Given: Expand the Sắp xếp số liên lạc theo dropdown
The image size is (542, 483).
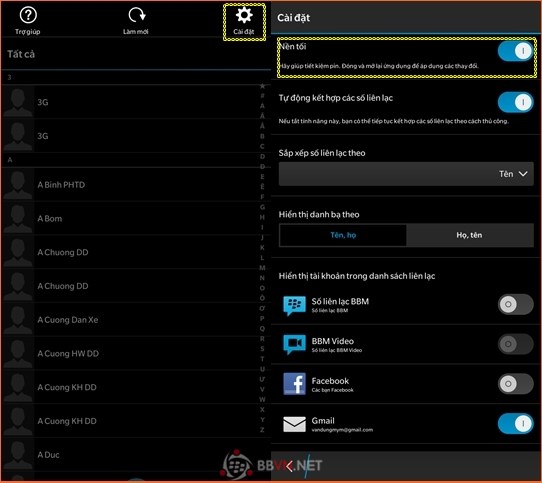Looking at the screenshot, I should (x=406, y=174).
